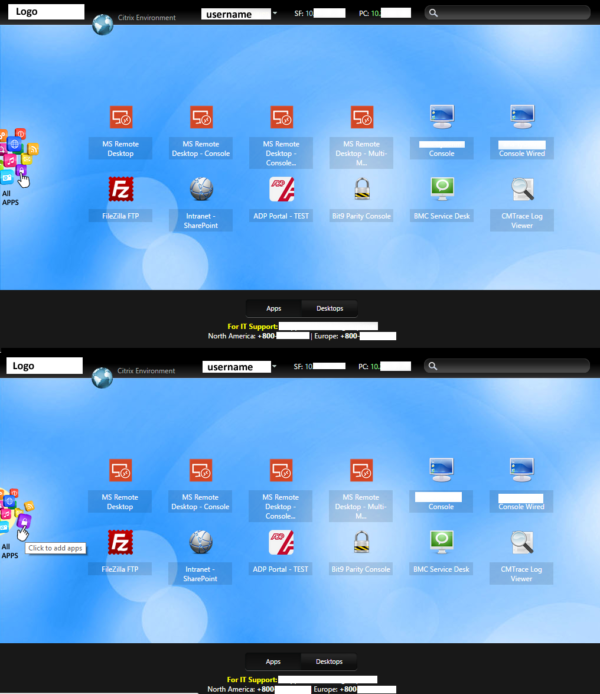
Task: Open CMTrace Log Viewer in top screenshot
Action: click(x=523, y=189)
